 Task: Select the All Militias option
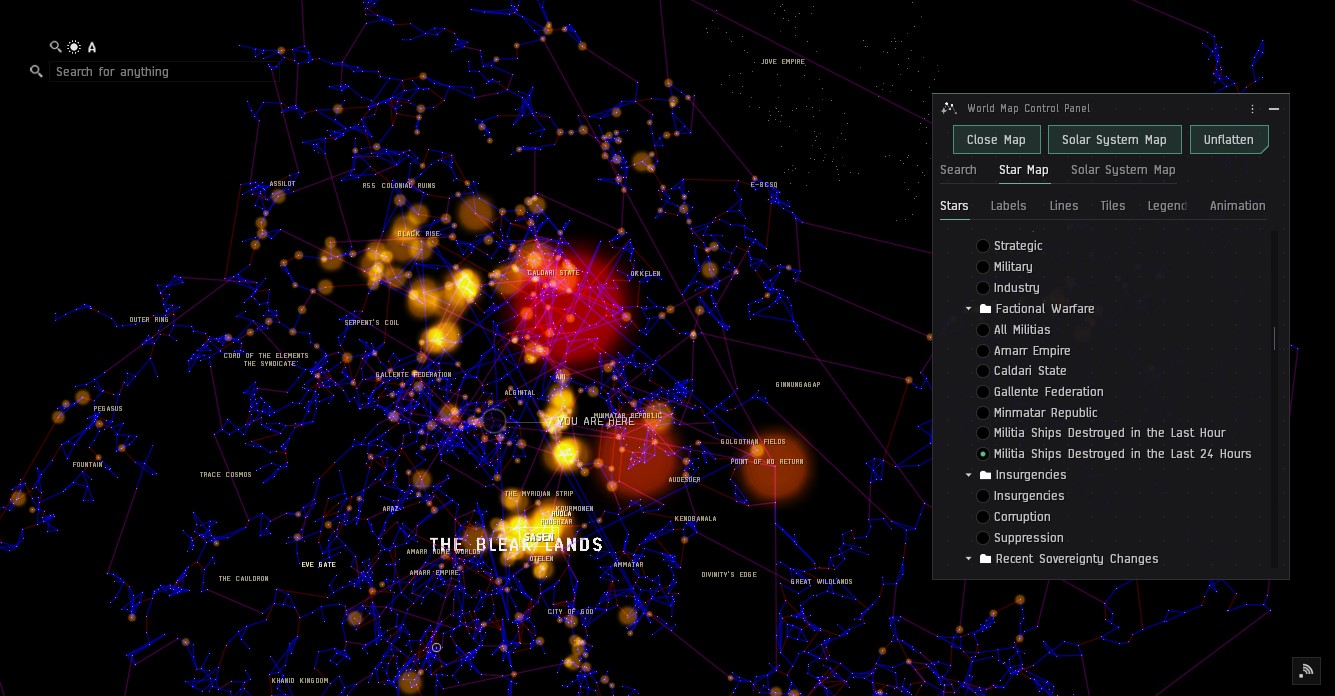click(x=983, y=330)
